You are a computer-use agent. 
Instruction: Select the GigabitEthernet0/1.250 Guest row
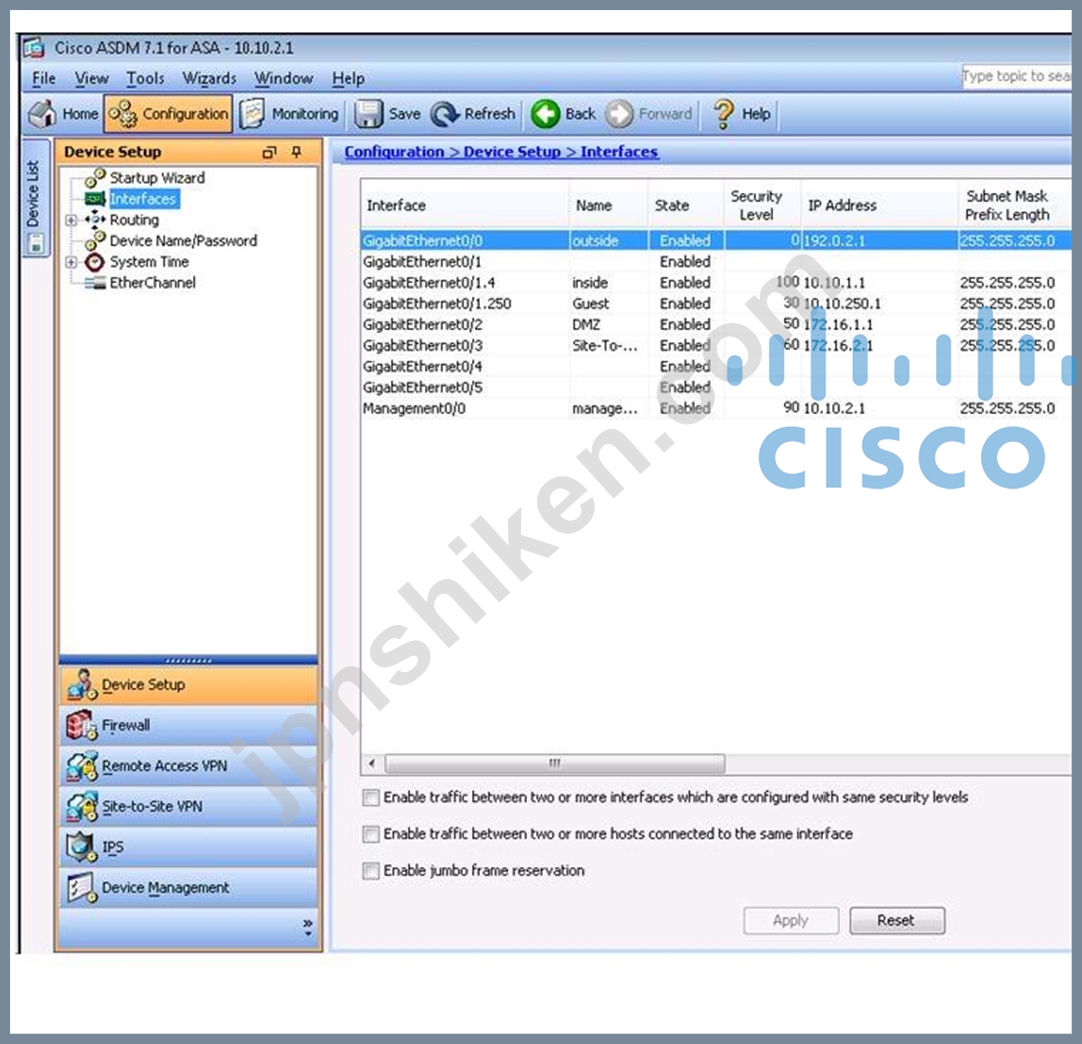click(x=716, y=304)
